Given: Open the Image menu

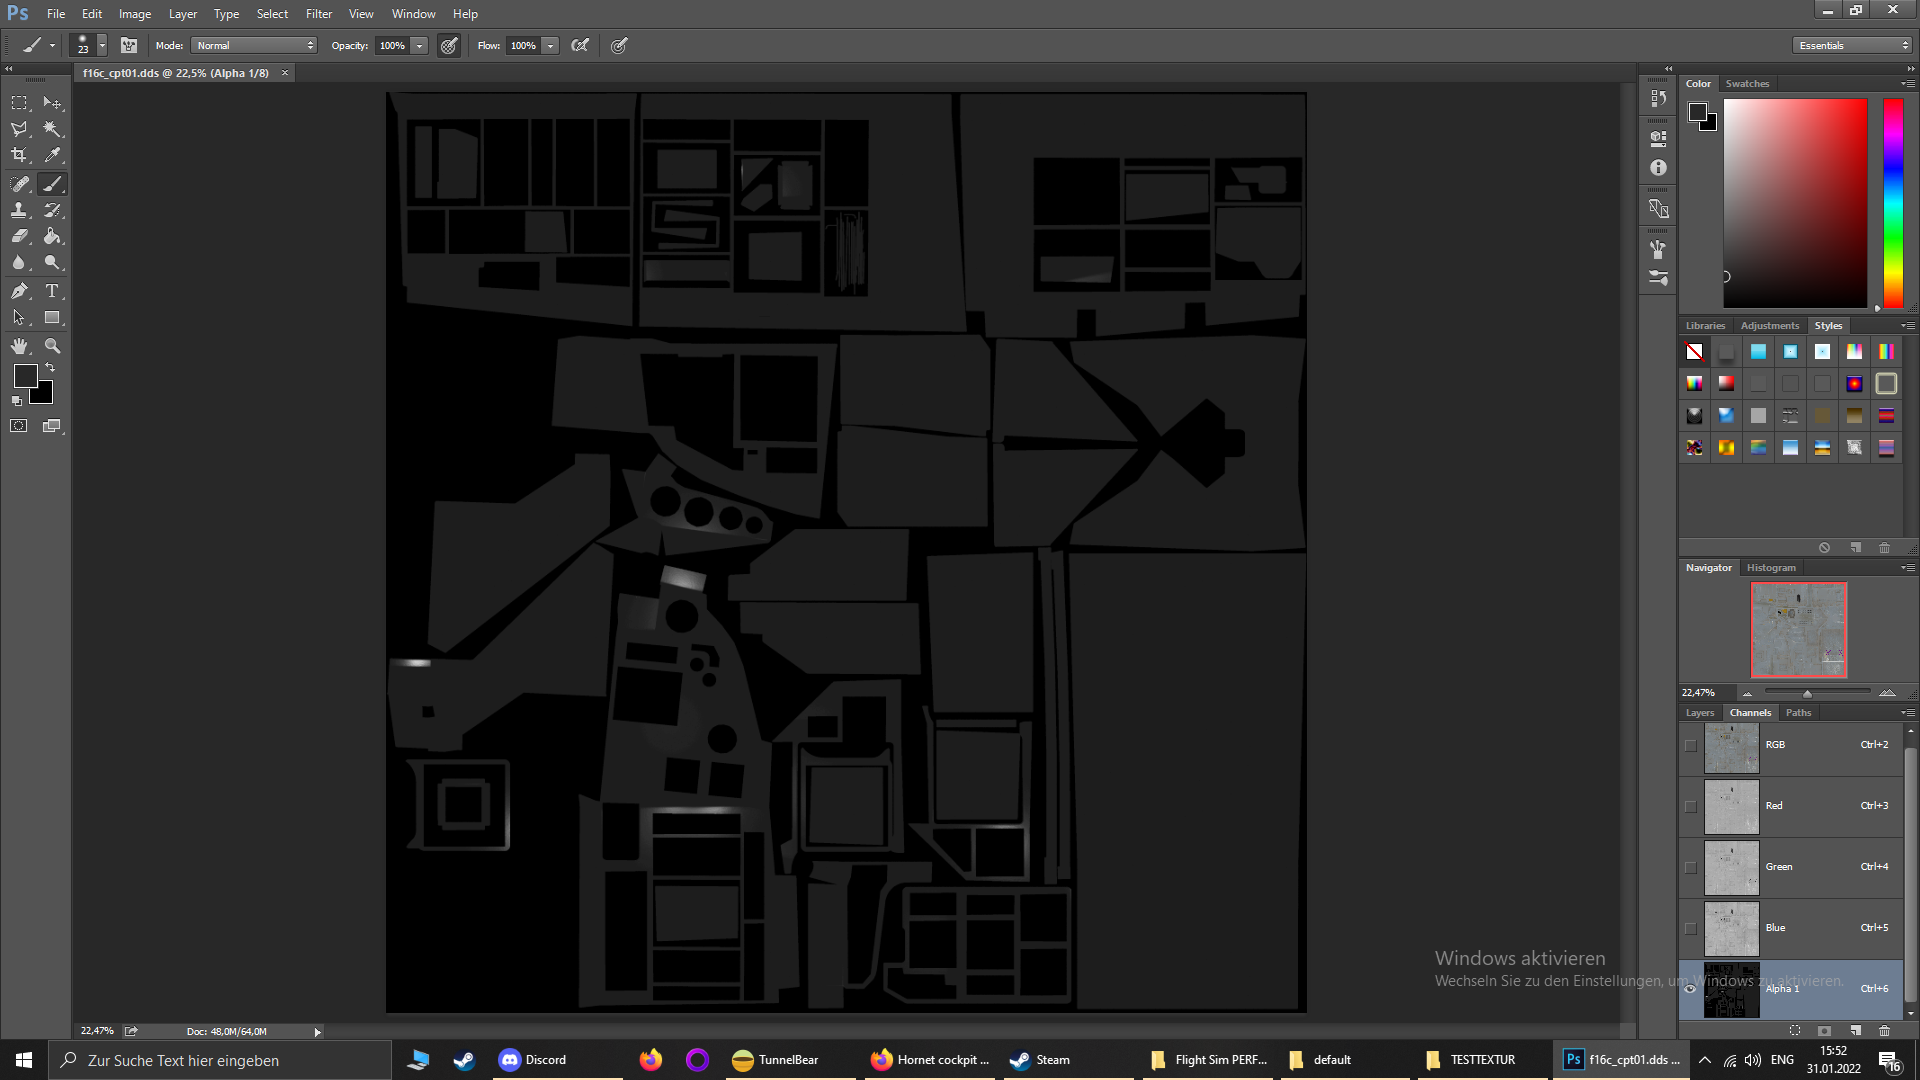Looking at the screenshot, I should click(x=135, y=14).
